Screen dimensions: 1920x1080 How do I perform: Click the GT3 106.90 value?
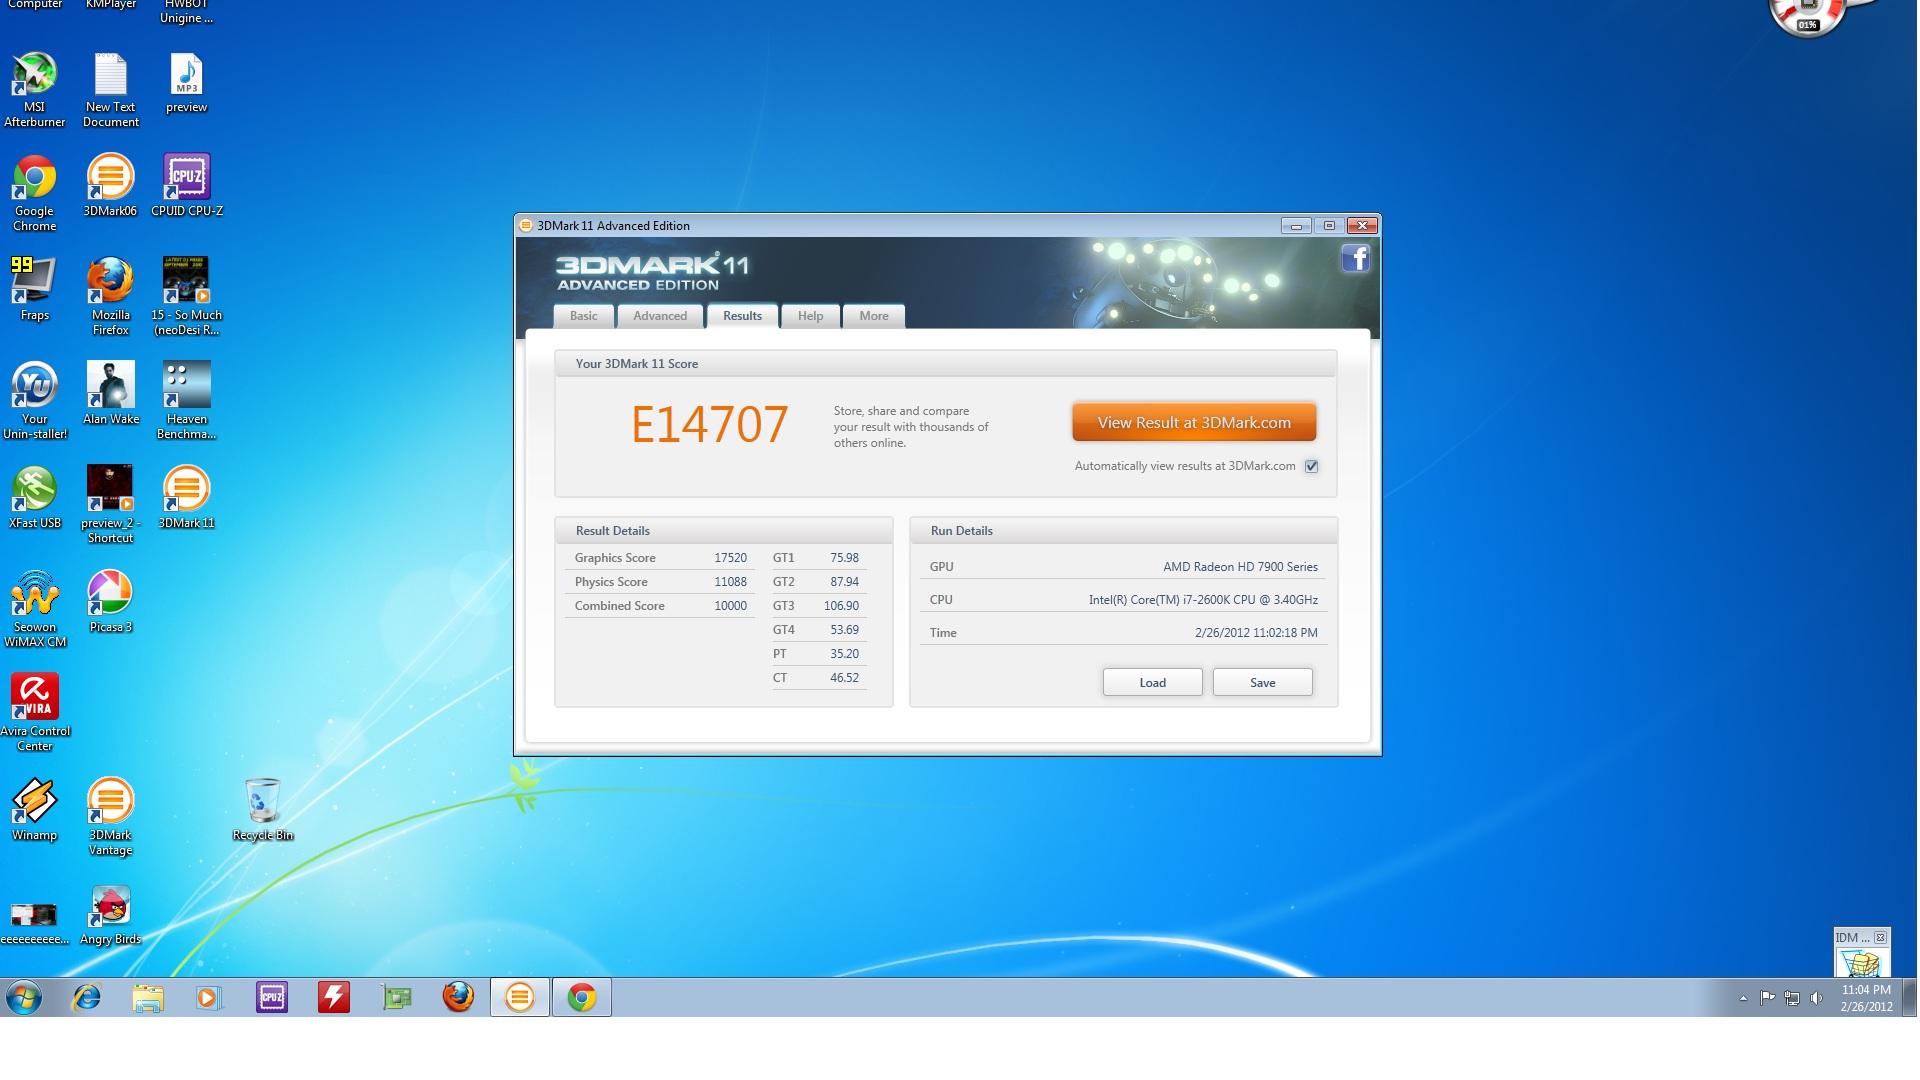tap(841, 606)
